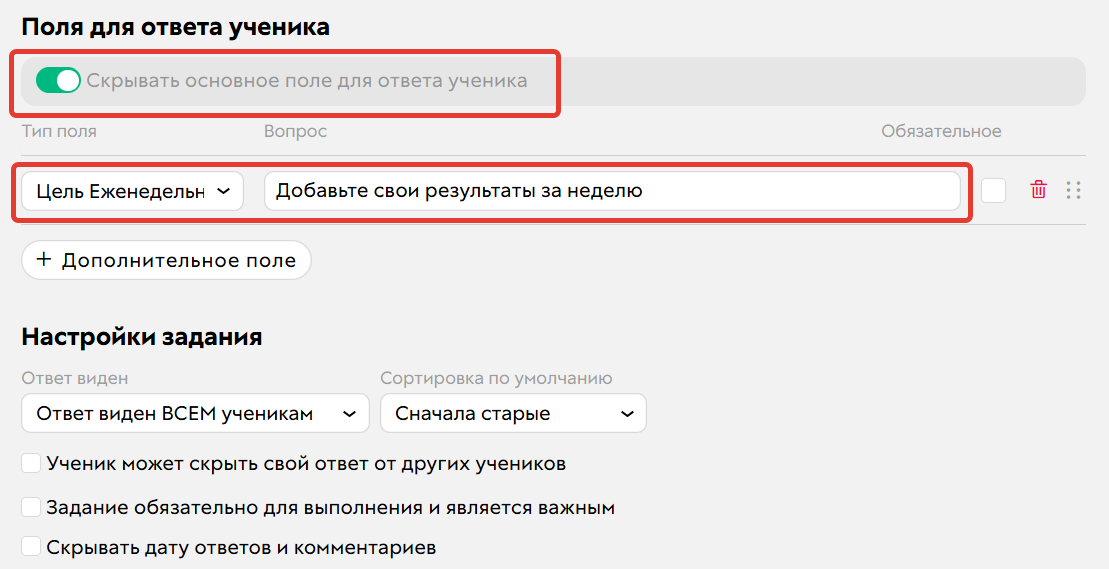Toggle hiding the main student answer field
1109x569 pixels.
[58, 81]
